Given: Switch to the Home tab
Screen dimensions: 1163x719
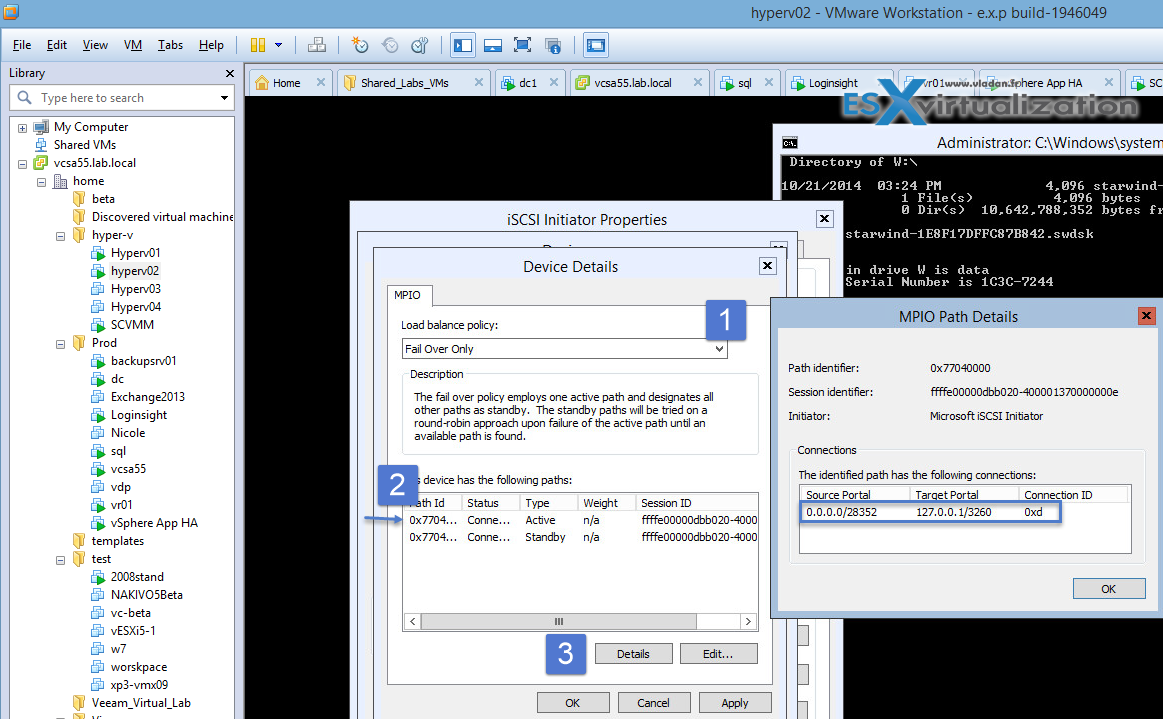Looking at the screenshot, I should click(x=286, y=83).
